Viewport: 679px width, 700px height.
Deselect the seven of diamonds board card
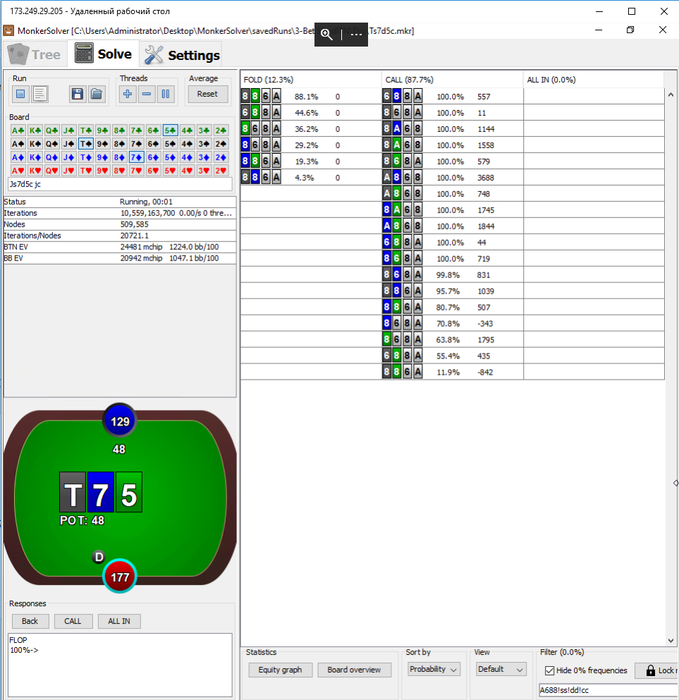pos(137,157)
